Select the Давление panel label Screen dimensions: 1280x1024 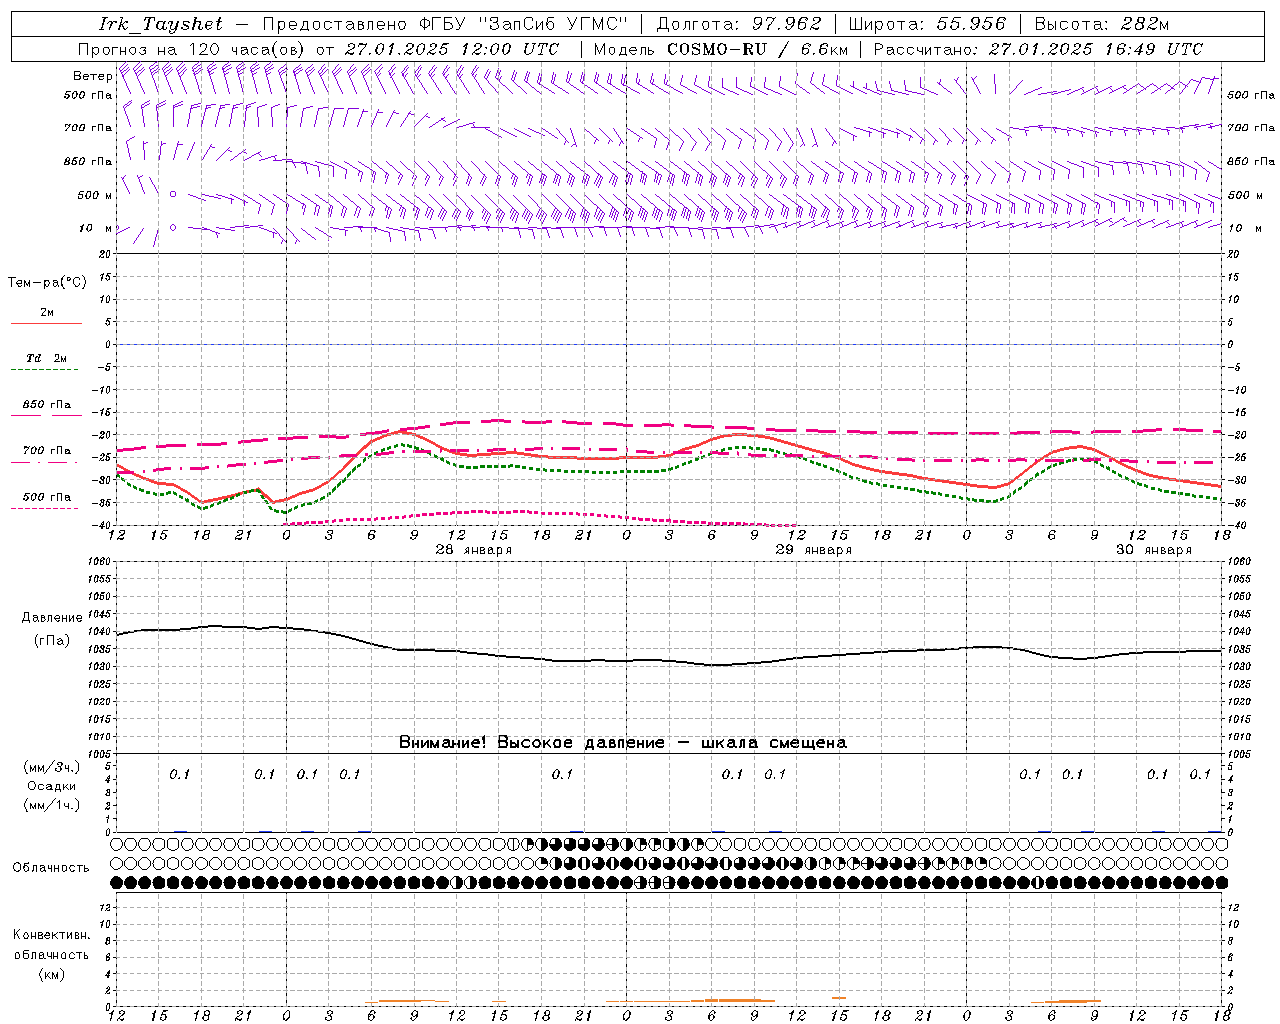[53, 618]
